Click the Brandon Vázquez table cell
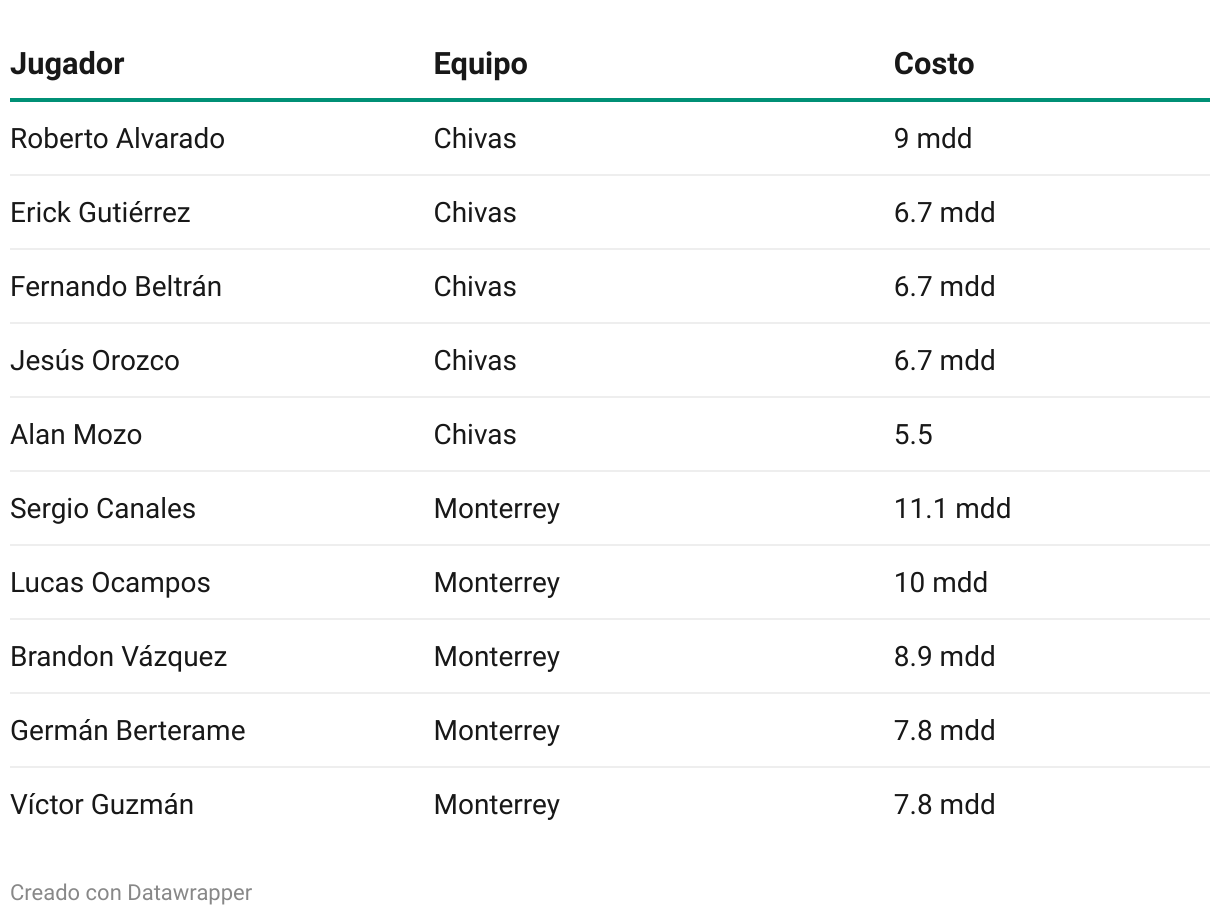Viewport: 1220px width, 916px height. tap(118, 656)
